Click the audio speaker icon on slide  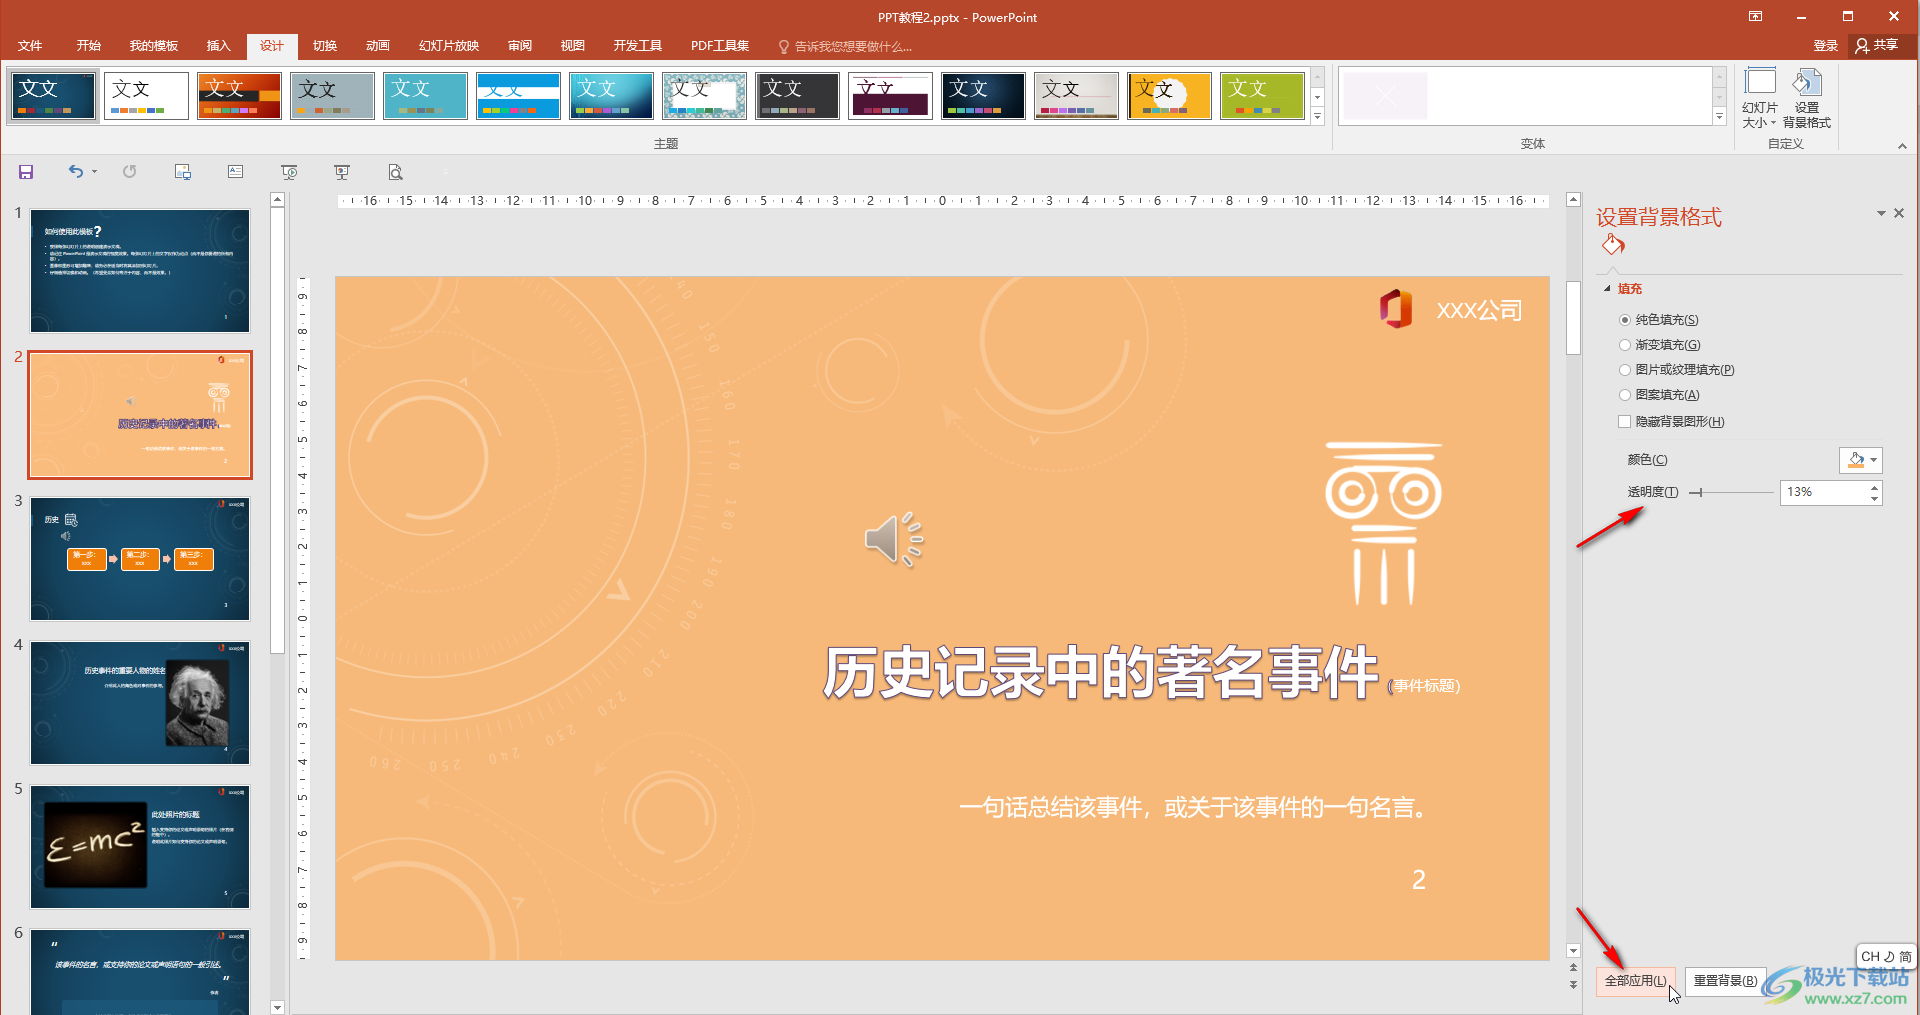[x=894, y=540]
